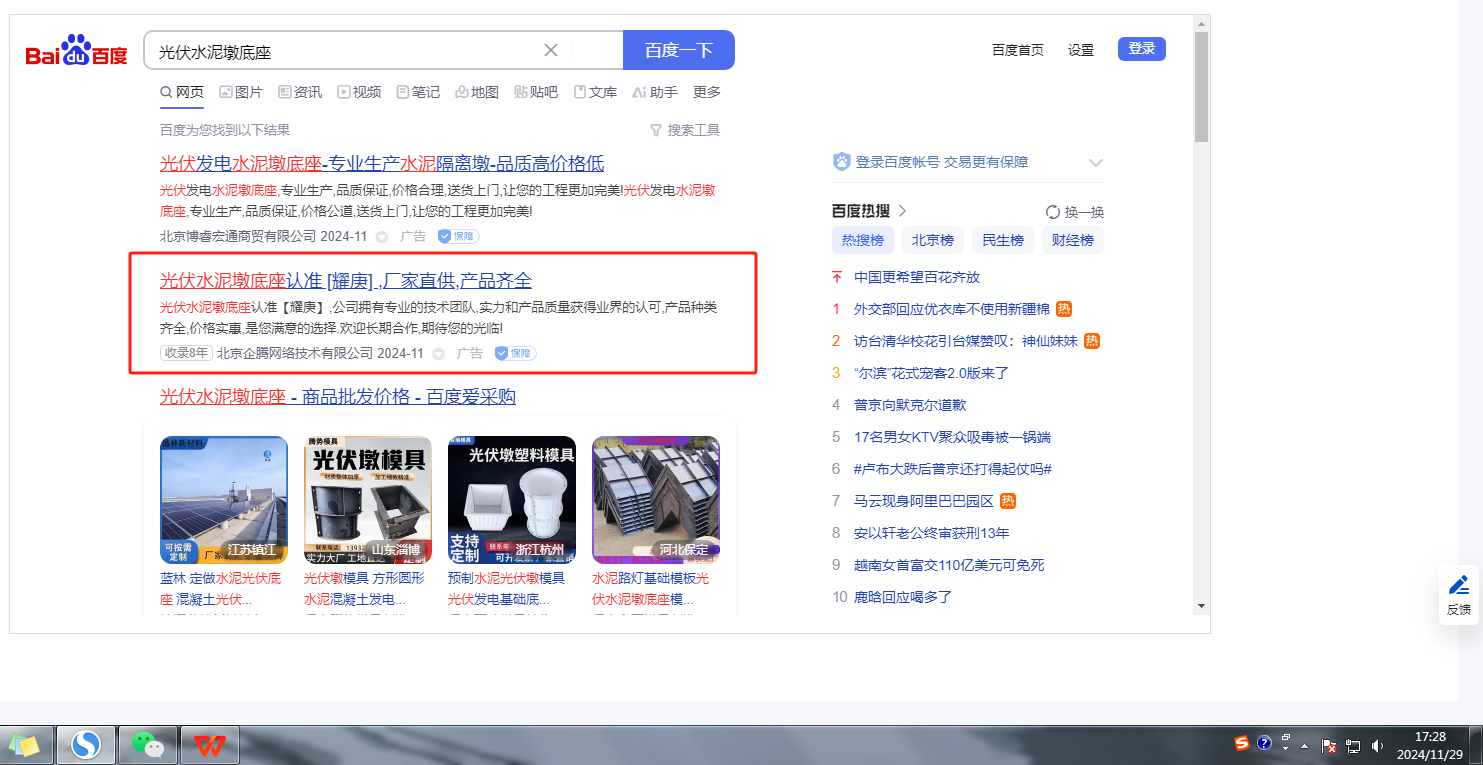
Task: Open 光伏水泥墩底座认准[耀庚] result title
Action: 346,281
